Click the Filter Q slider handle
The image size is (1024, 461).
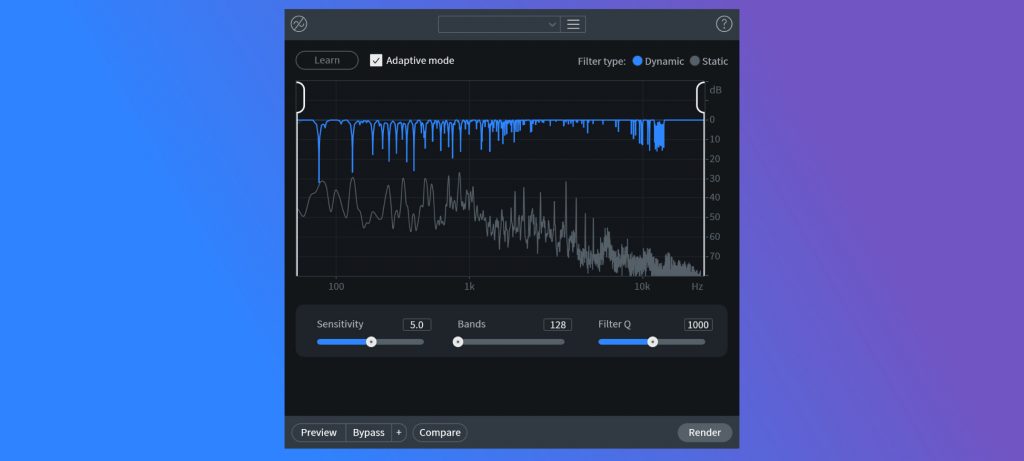(x=652, y=342)
